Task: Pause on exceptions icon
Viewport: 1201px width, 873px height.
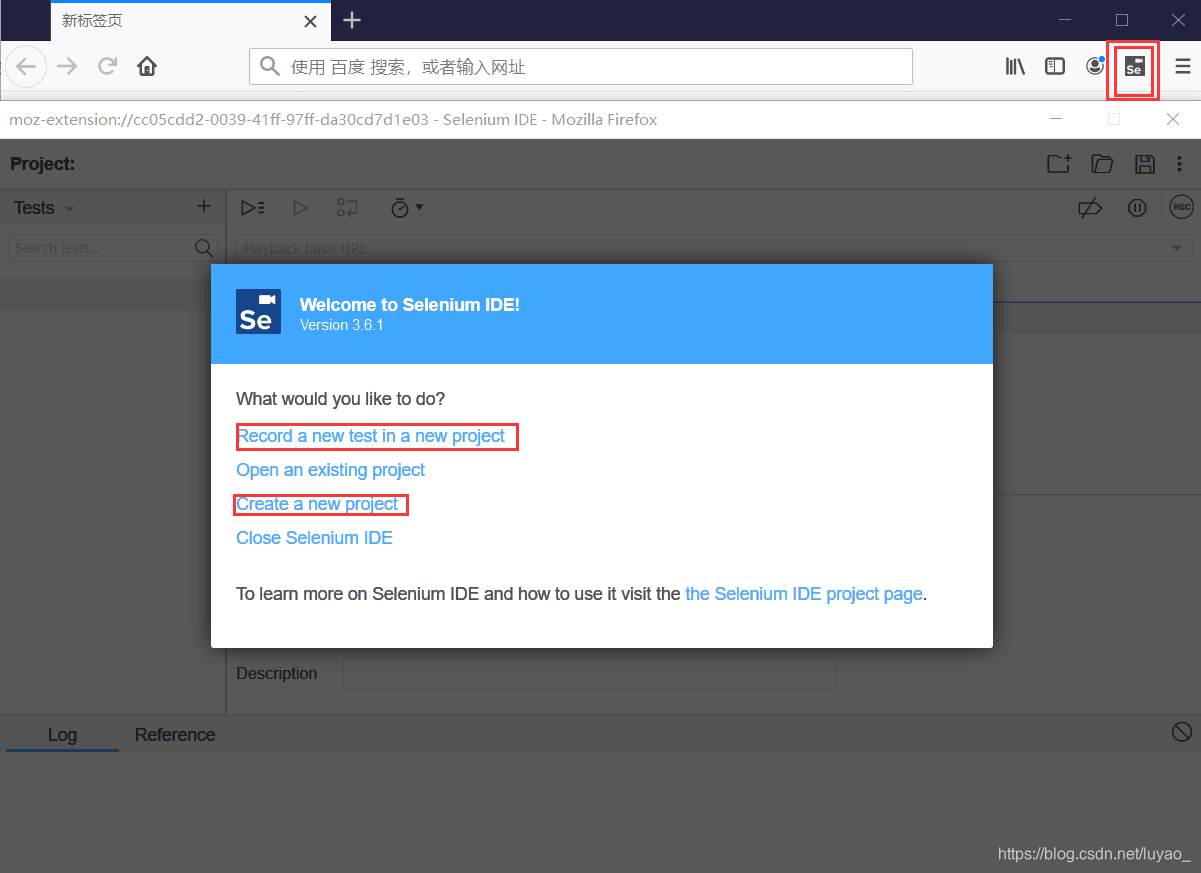Action: click(x=1137, y=208)
